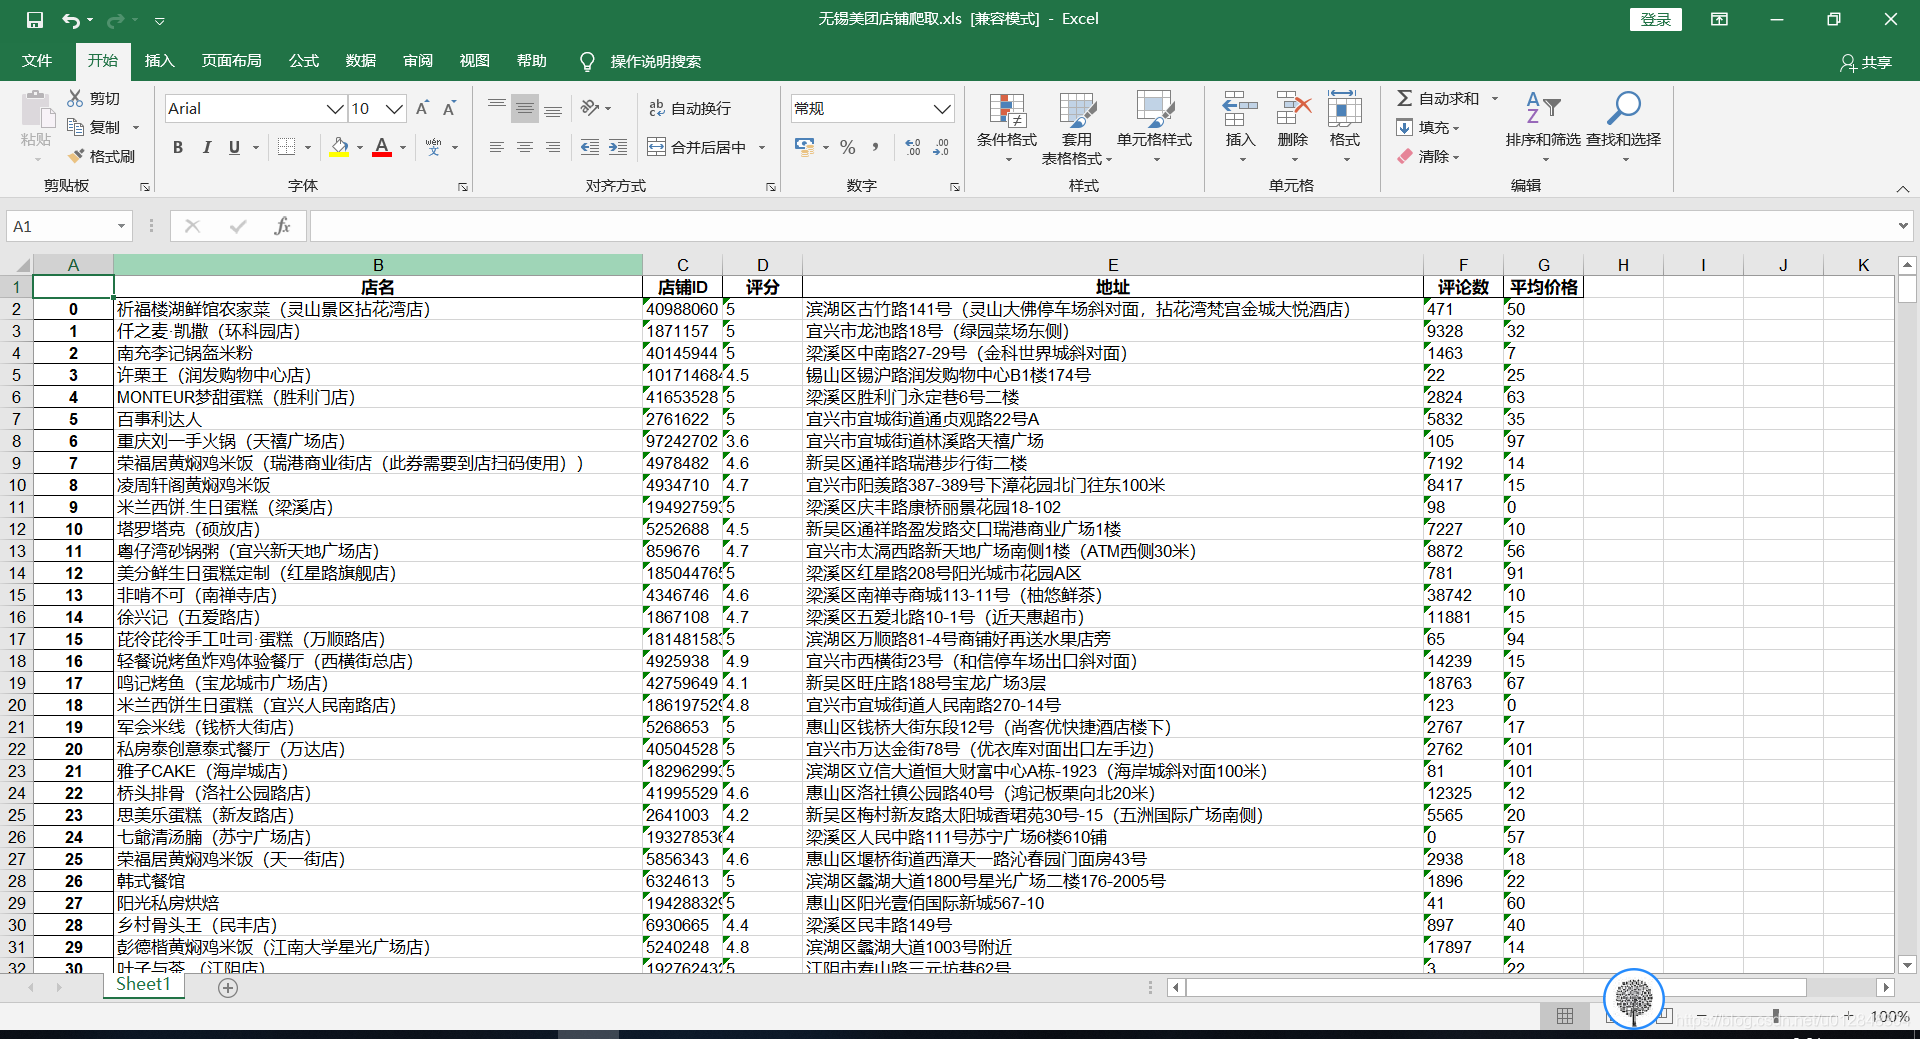Click the decrease indent icon
The height and width of the screenshot is (1039, 1920).
tap(590, 147)
